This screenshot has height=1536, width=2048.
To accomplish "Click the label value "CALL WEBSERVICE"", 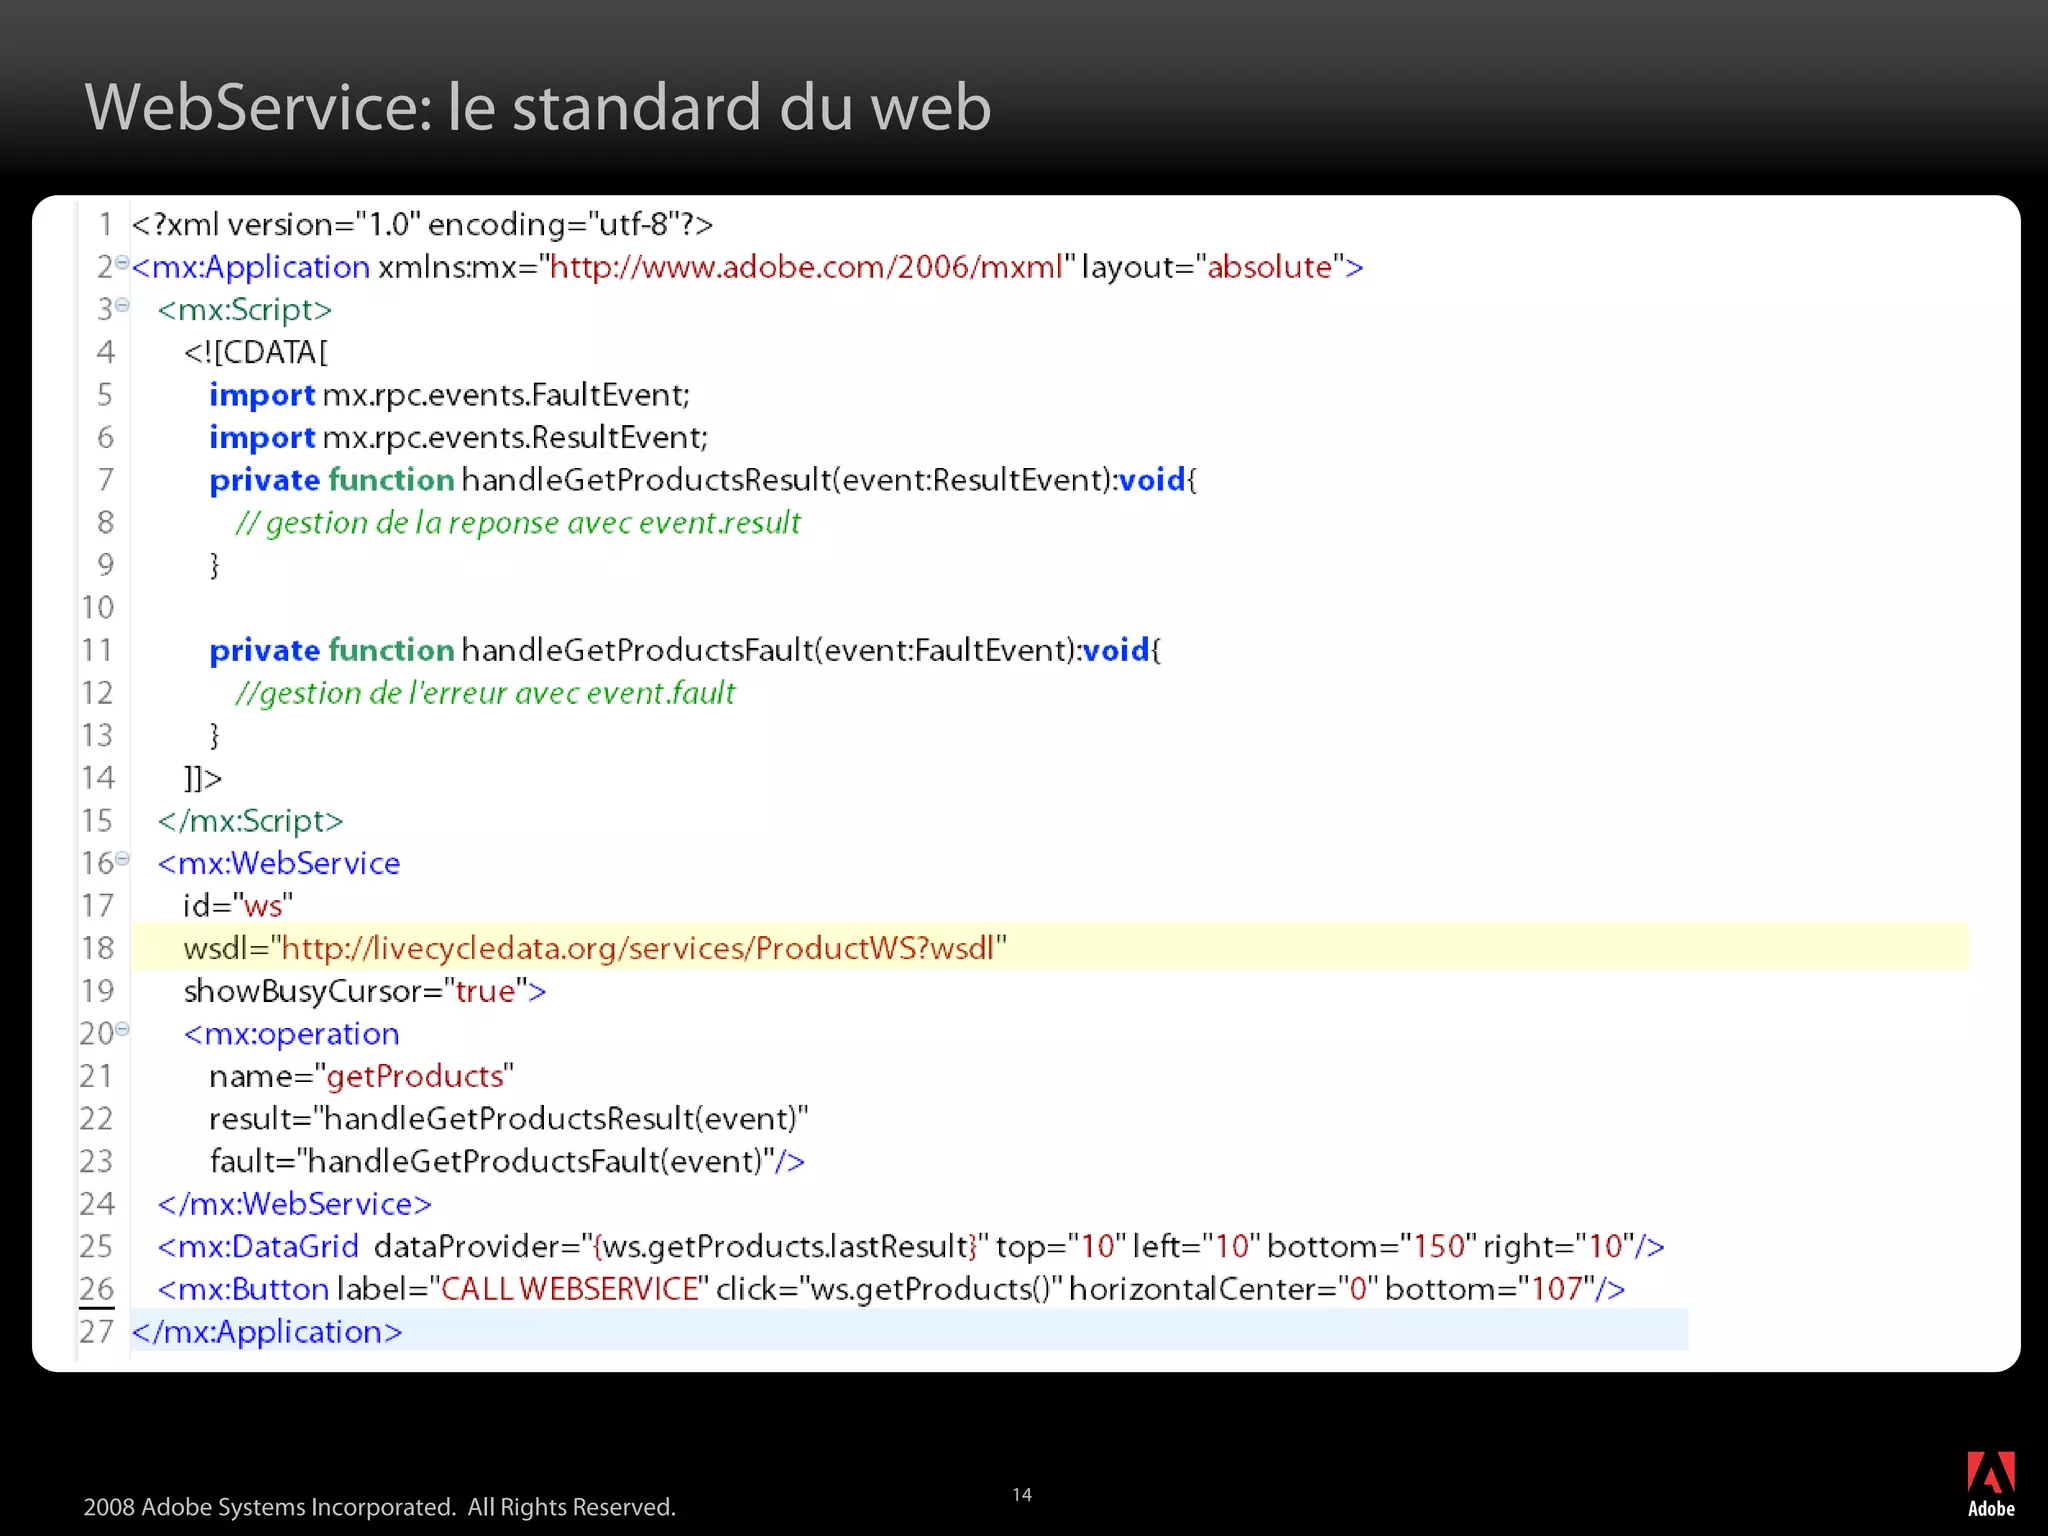I will click(569, 1289).
